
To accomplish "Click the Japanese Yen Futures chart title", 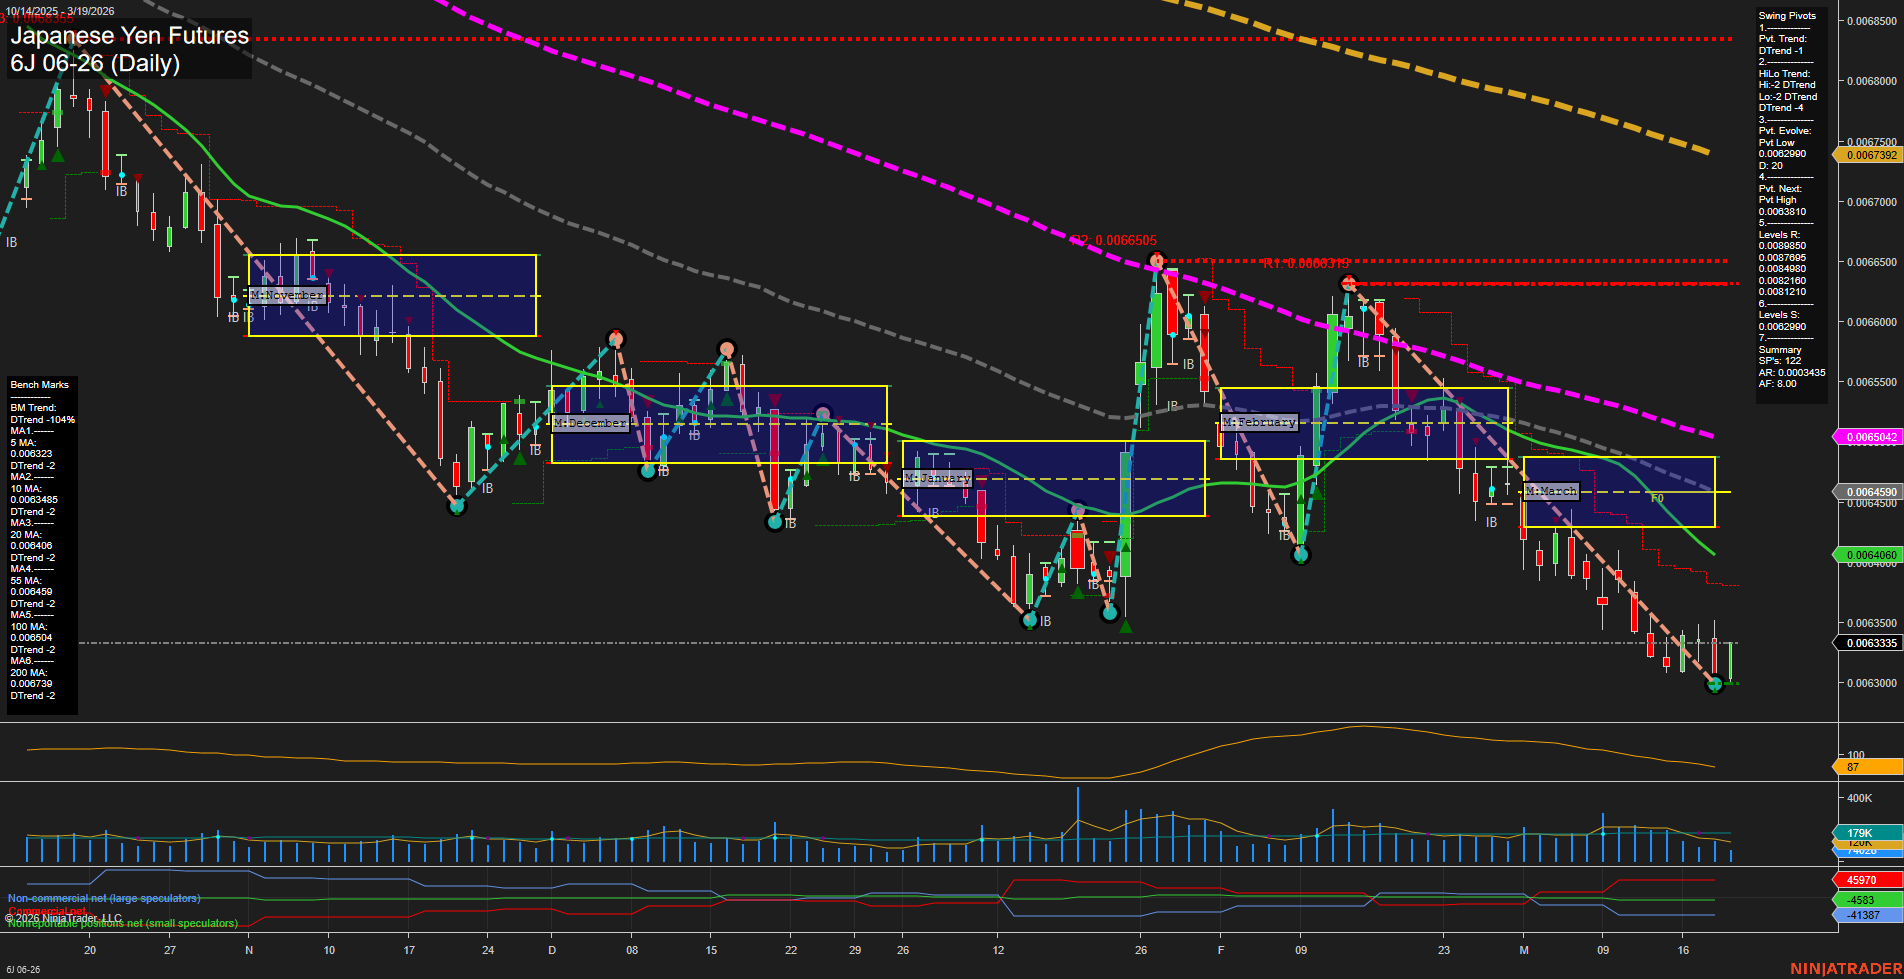I will coord(128,35).
